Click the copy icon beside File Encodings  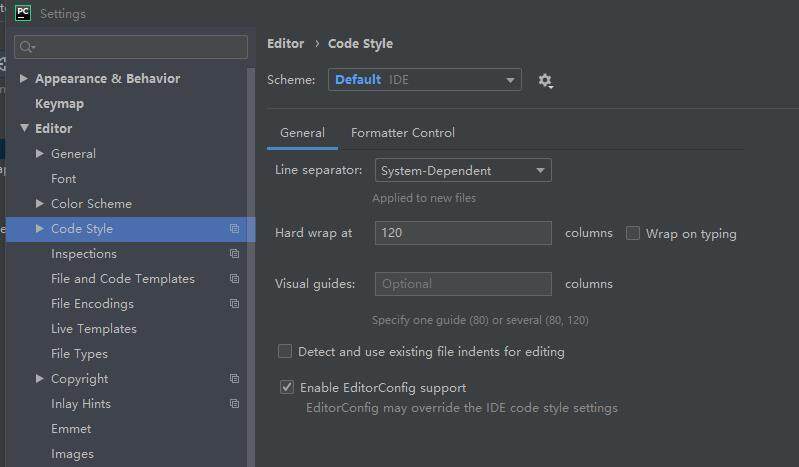234,304
